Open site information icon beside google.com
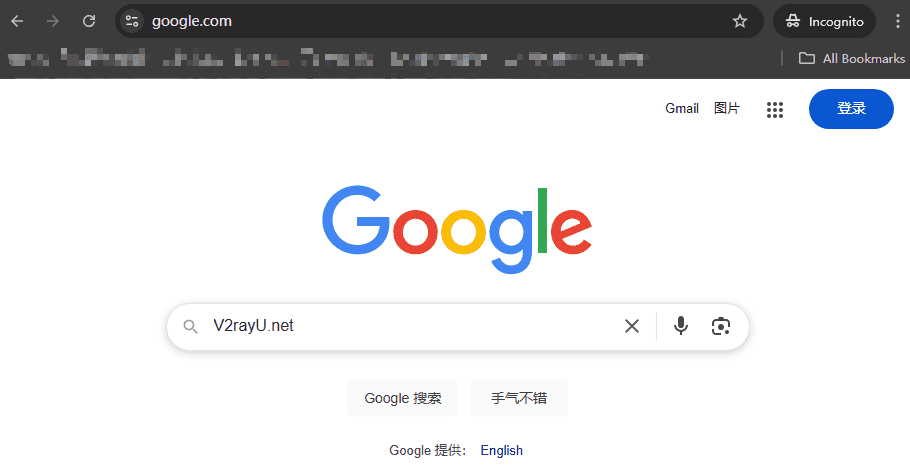Viewport: 910px width, 476px height. click(x=132, y=21)
